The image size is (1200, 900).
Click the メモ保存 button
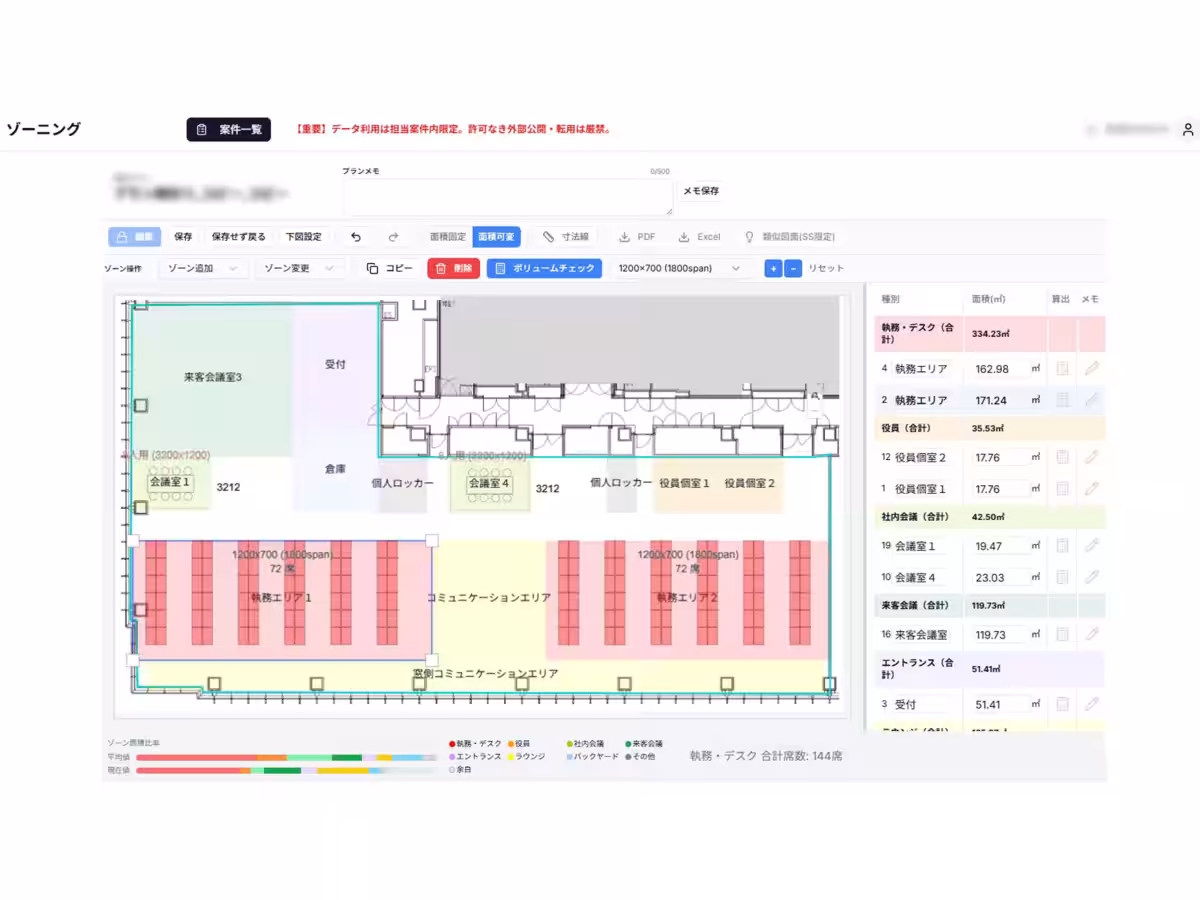tap(701, 191)
